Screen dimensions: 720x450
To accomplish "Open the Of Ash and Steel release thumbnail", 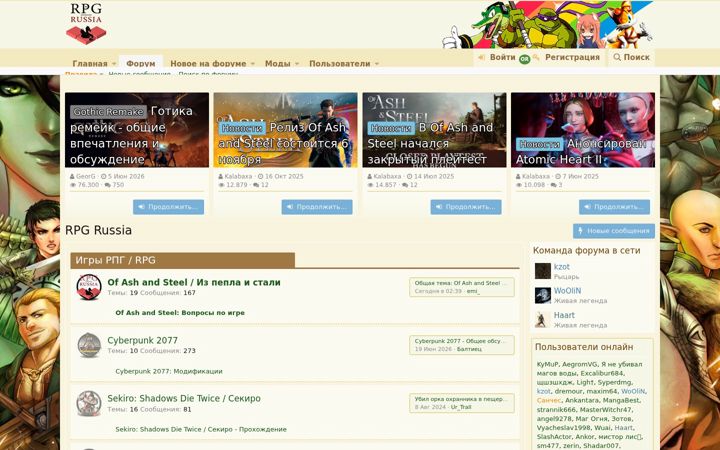I will point(286,130).
